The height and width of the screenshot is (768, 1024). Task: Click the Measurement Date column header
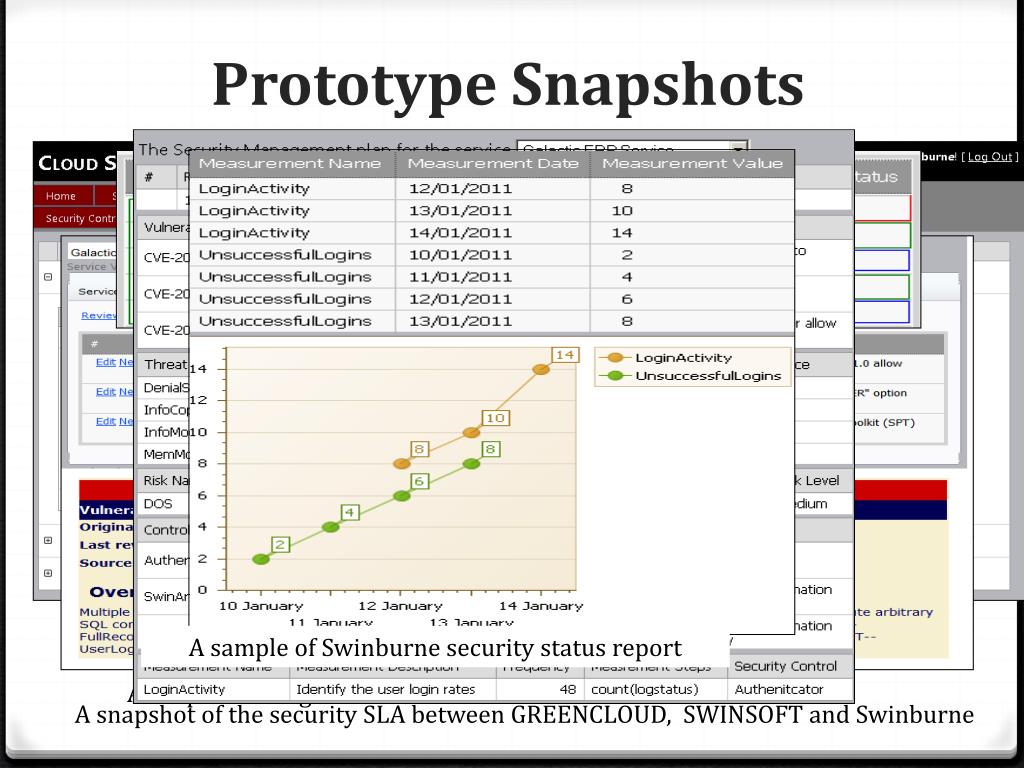click(x=493, y=163)
